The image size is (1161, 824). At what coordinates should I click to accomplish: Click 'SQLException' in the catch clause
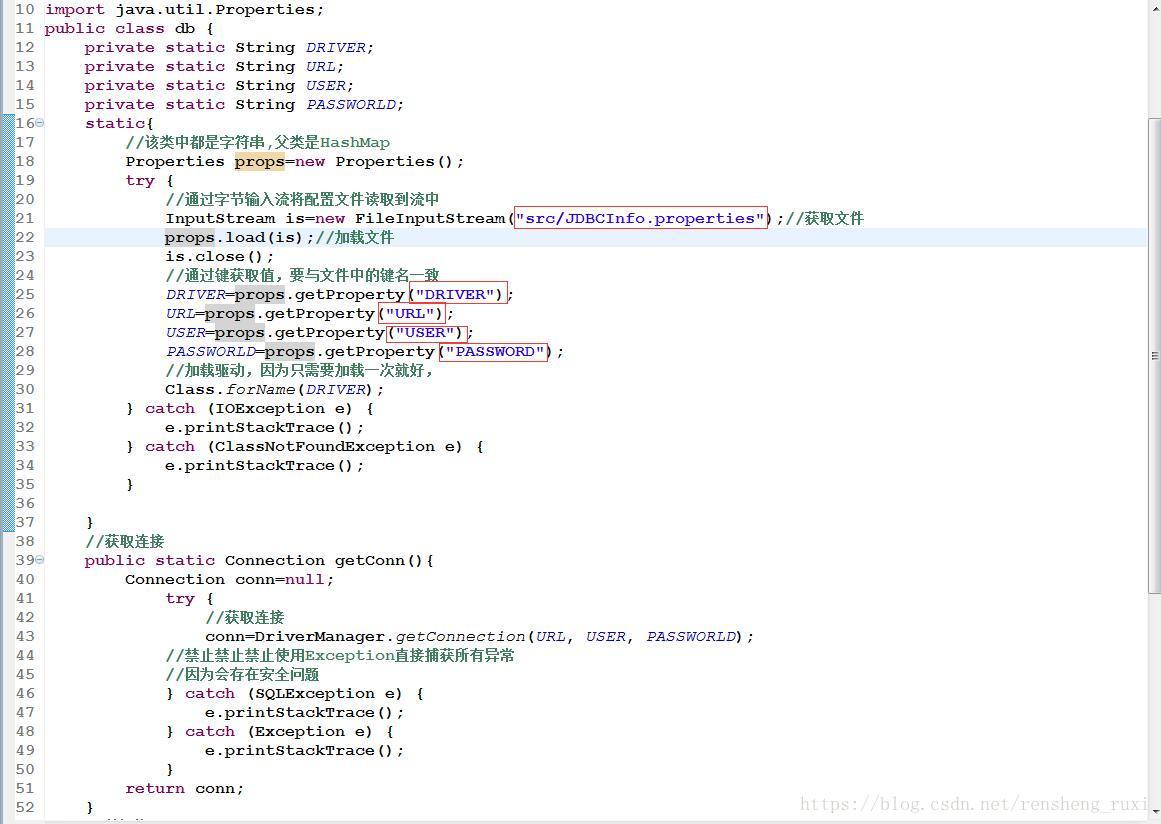(x=315, y=694)
